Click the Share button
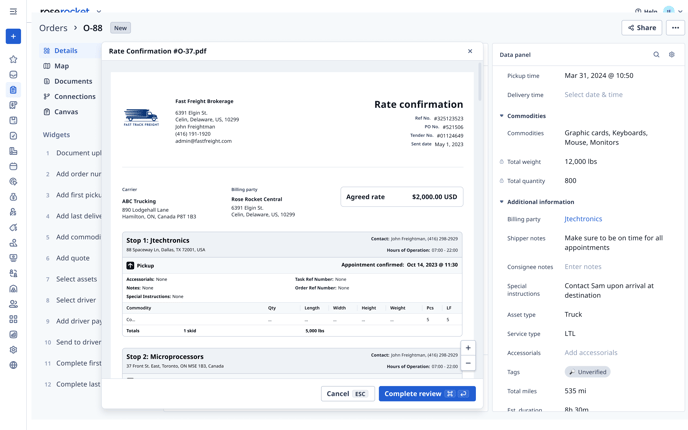688x430 pixels. pyautogui.click(x=641, y=28)
